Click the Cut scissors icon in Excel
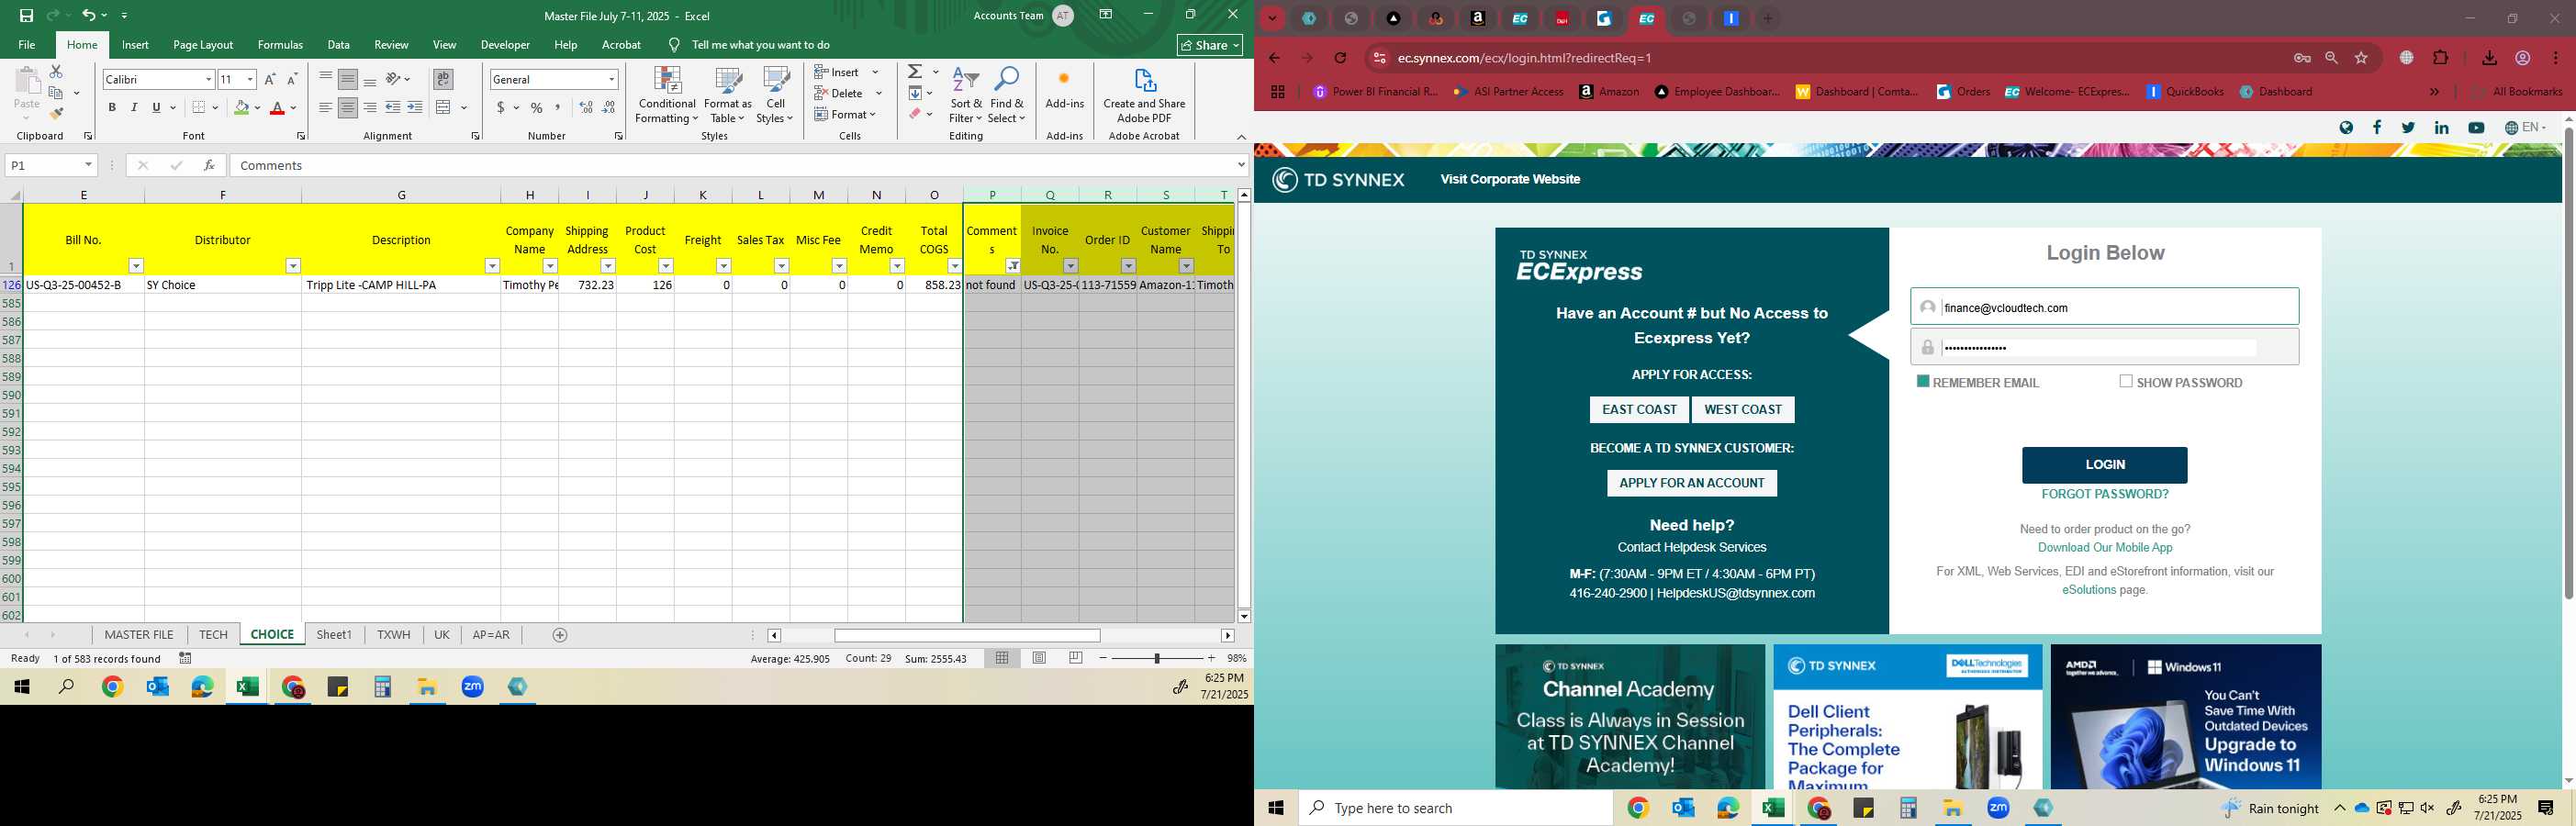The height and width of the screenshot is (826, 2576). tap(56, 72)
